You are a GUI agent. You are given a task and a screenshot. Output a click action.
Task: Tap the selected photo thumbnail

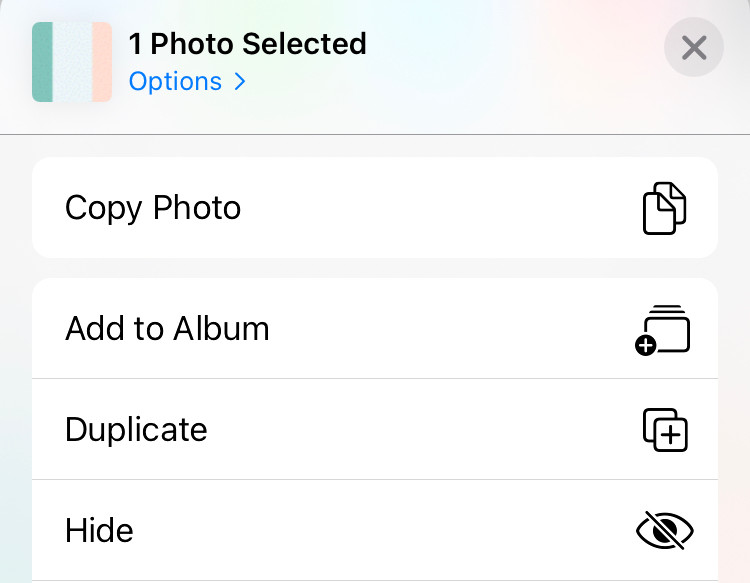click(x=72, y=62)
